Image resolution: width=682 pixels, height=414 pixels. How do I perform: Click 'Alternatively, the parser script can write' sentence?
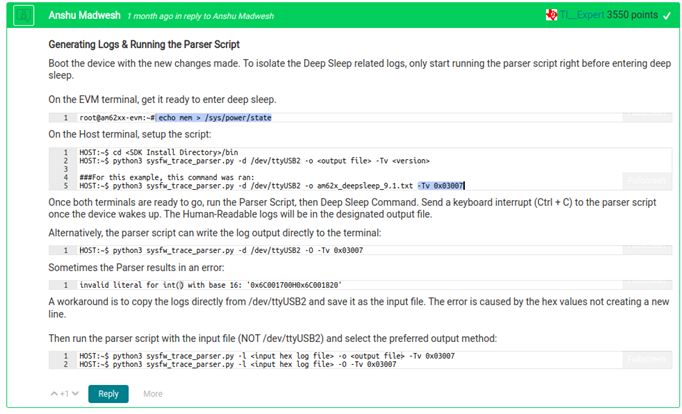[214, 233]
